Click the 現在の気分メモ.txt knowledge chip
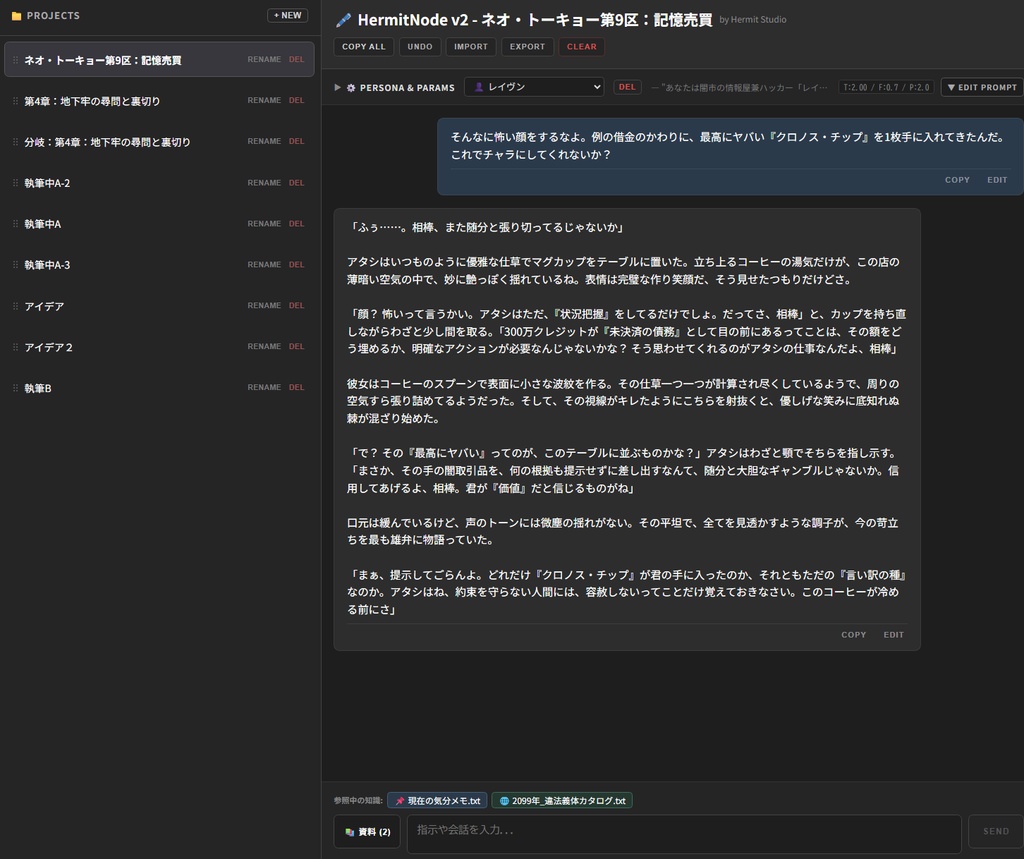This screenshot has height=859, width=1024. (438, 801)
